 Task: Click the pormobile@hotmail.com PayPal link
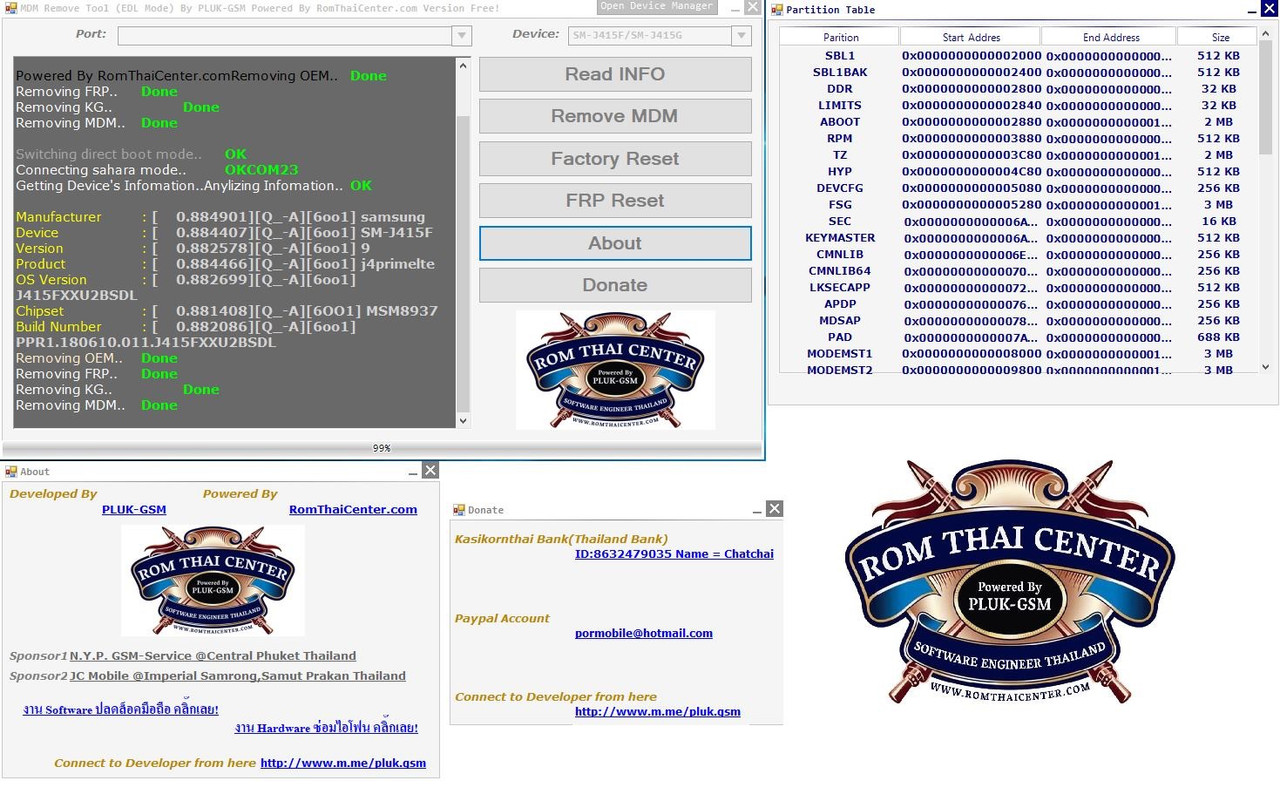pyautogui.click(x=643, y=633)
